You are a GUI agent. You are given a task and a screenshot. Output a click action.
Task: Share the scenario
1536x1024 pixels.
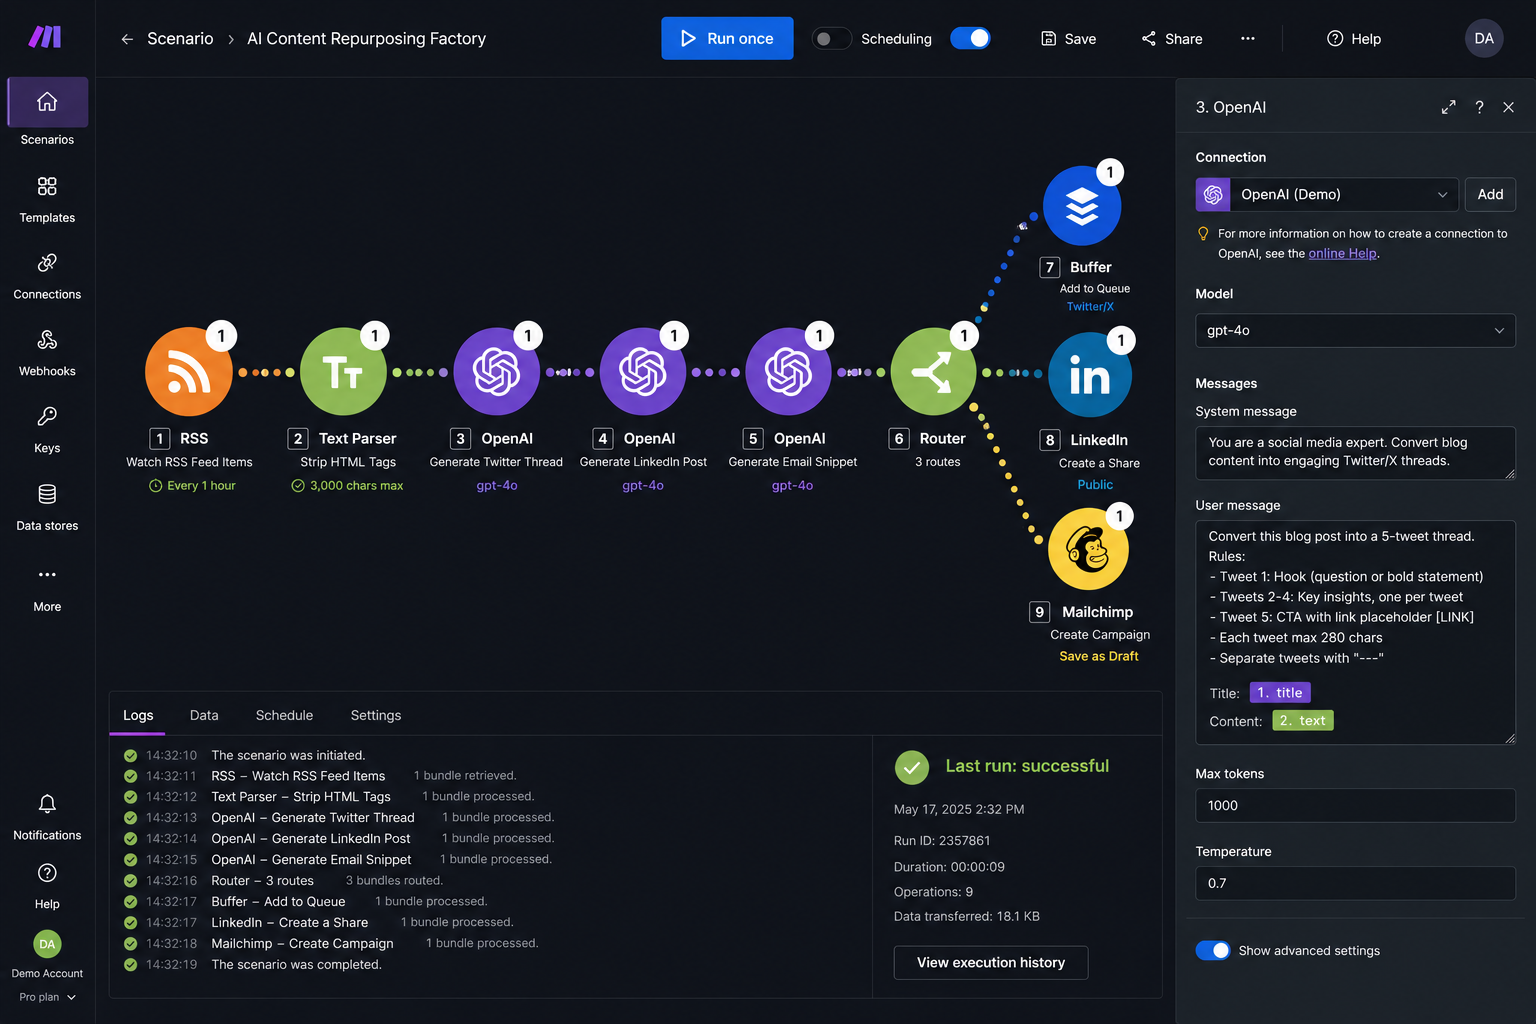[x=1172, y=39]
